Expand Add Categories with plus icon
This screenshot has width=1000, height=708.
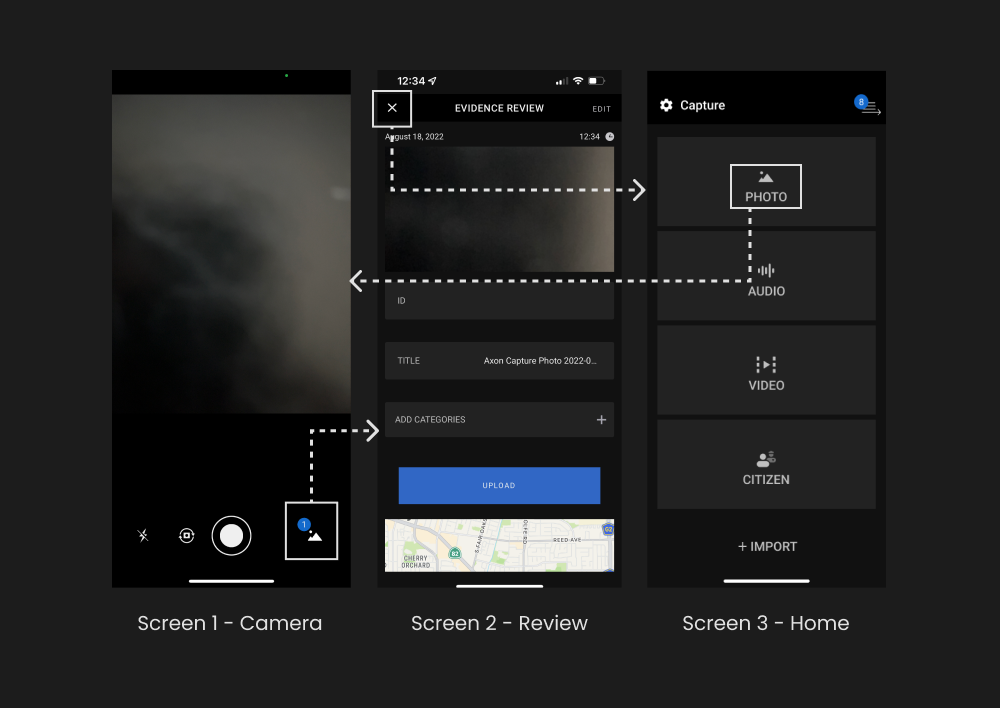coord(601,420)
